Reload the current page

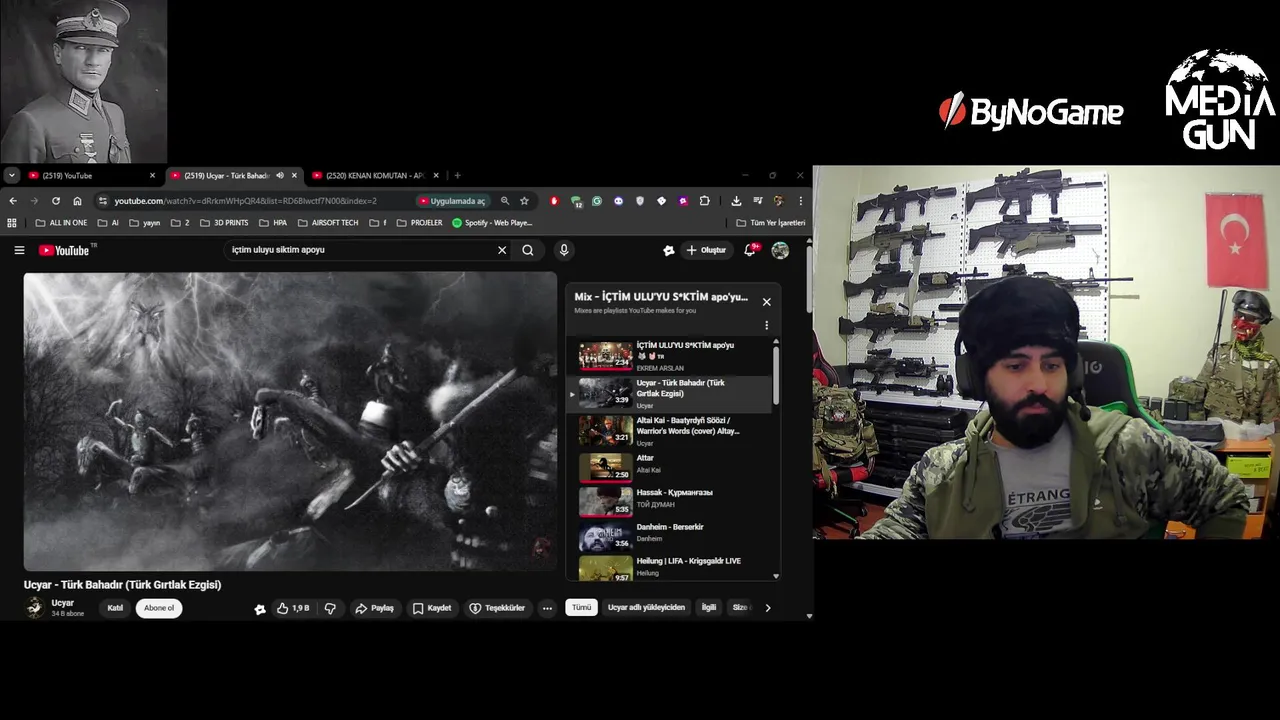coord(56,201)
